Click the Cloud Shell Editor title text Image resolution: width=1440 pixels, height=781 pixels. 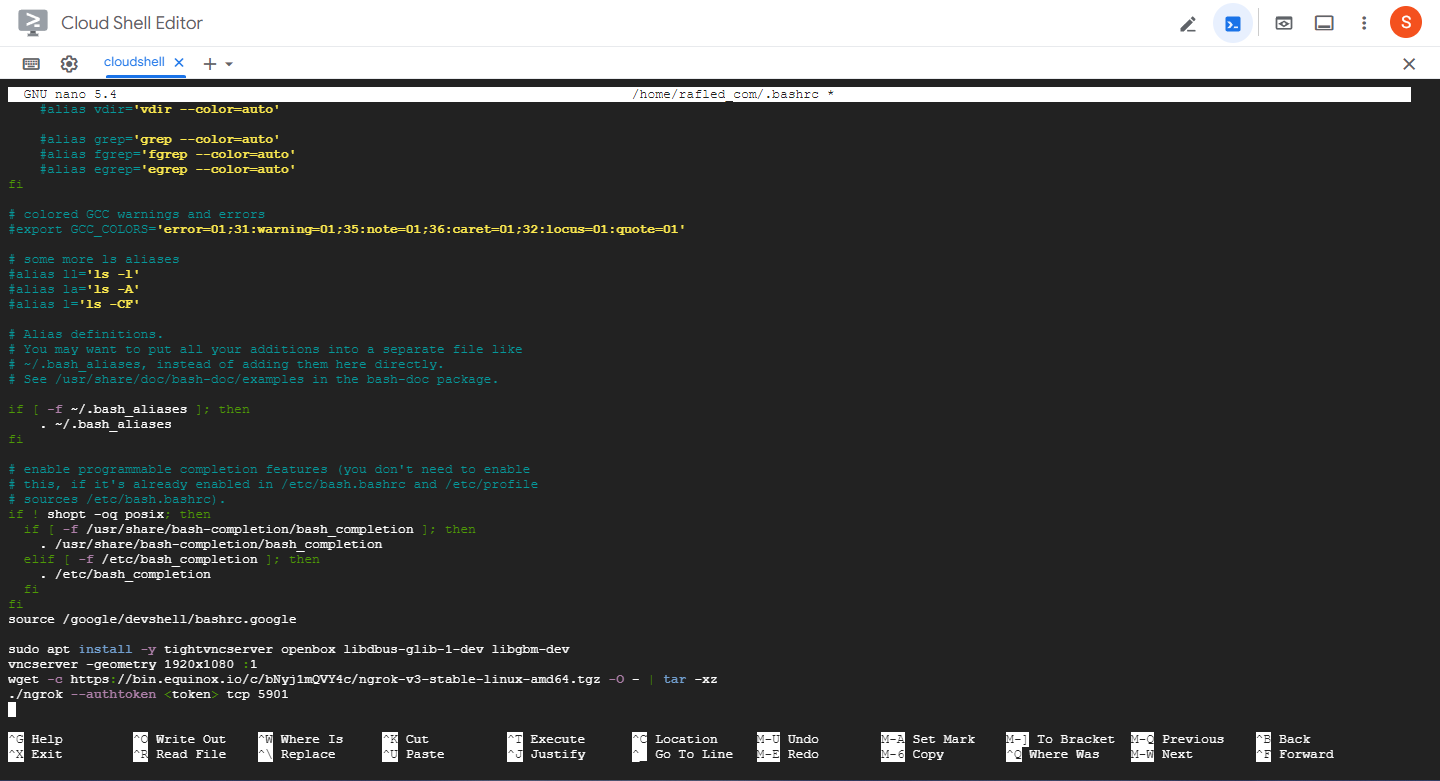pos(133,22)
